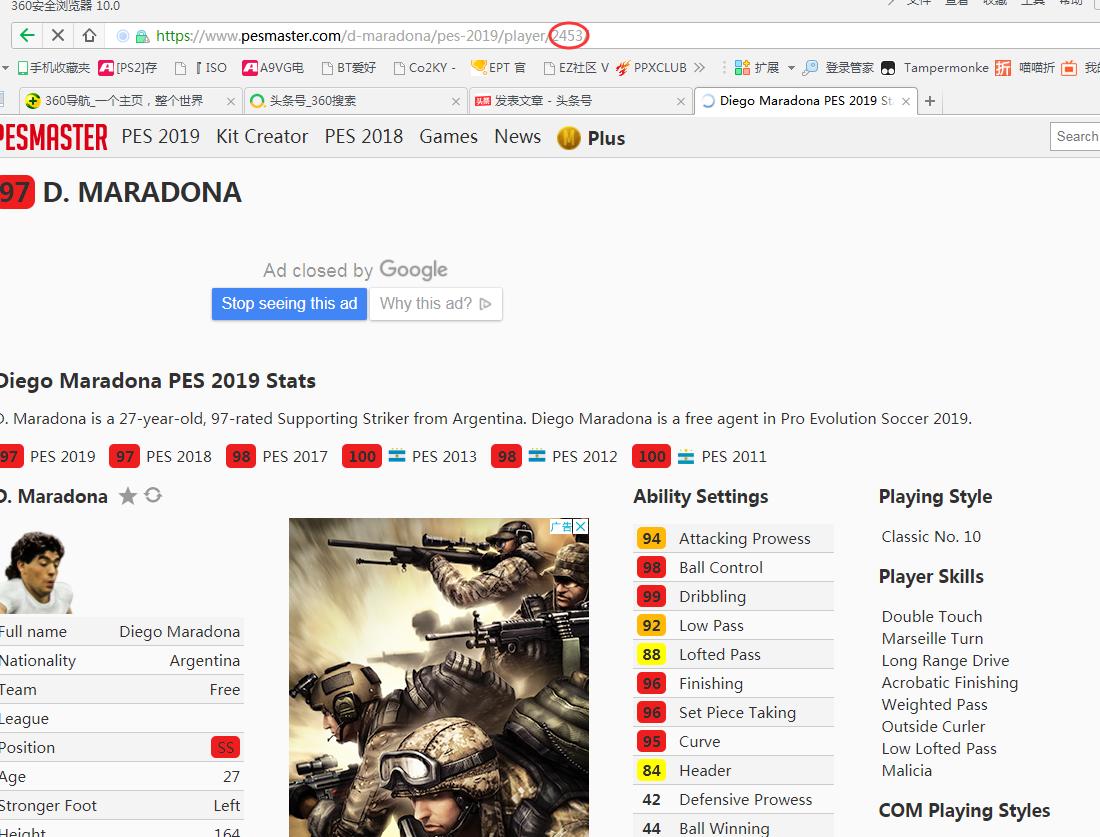1100x837 pixels.
Task: Open the PES 2018 menu item
Action: 363,137
